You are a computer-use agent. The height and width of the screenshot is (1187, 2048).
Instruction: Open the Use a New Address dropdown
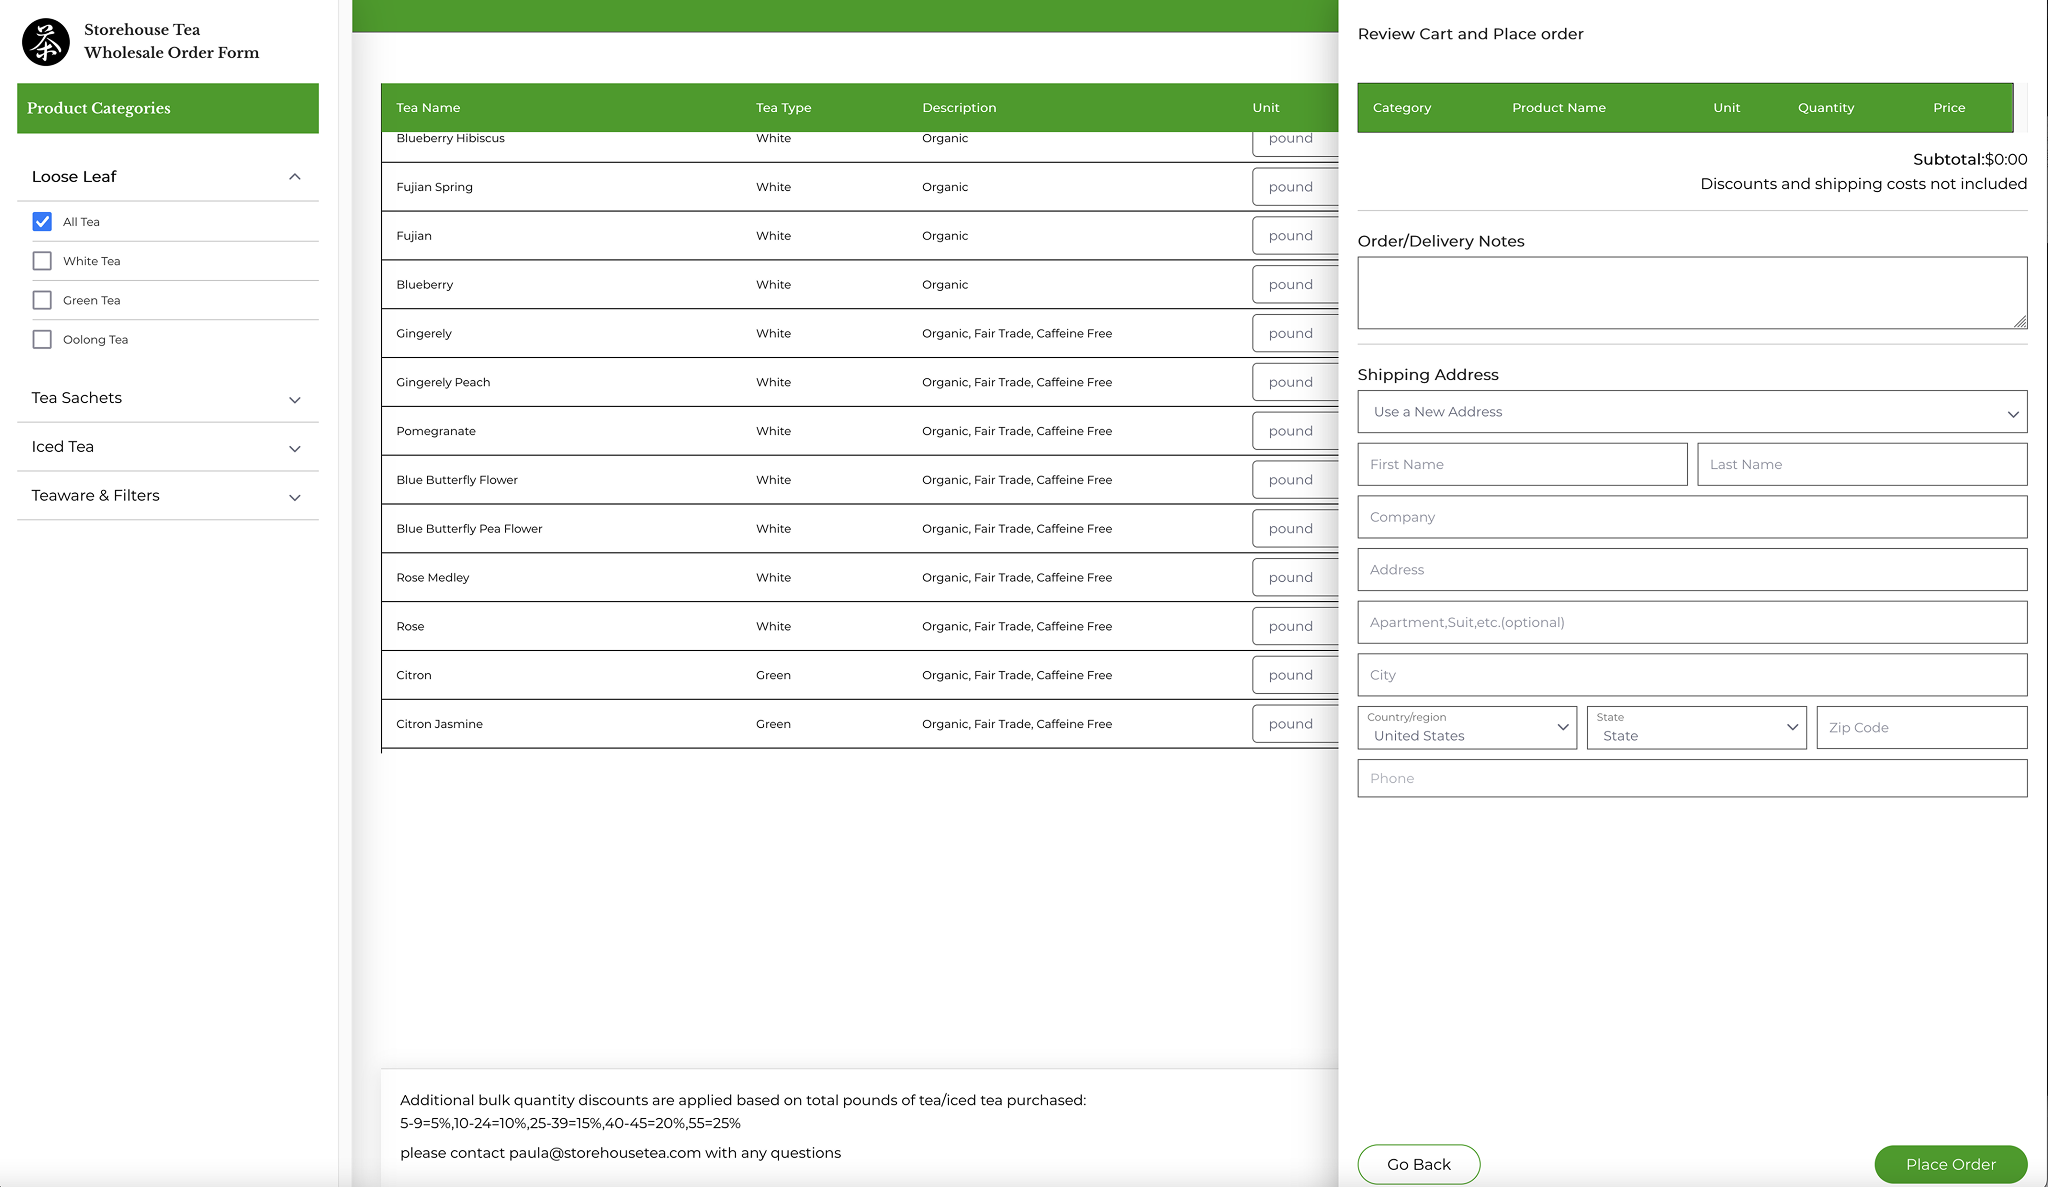(1691, 412)
